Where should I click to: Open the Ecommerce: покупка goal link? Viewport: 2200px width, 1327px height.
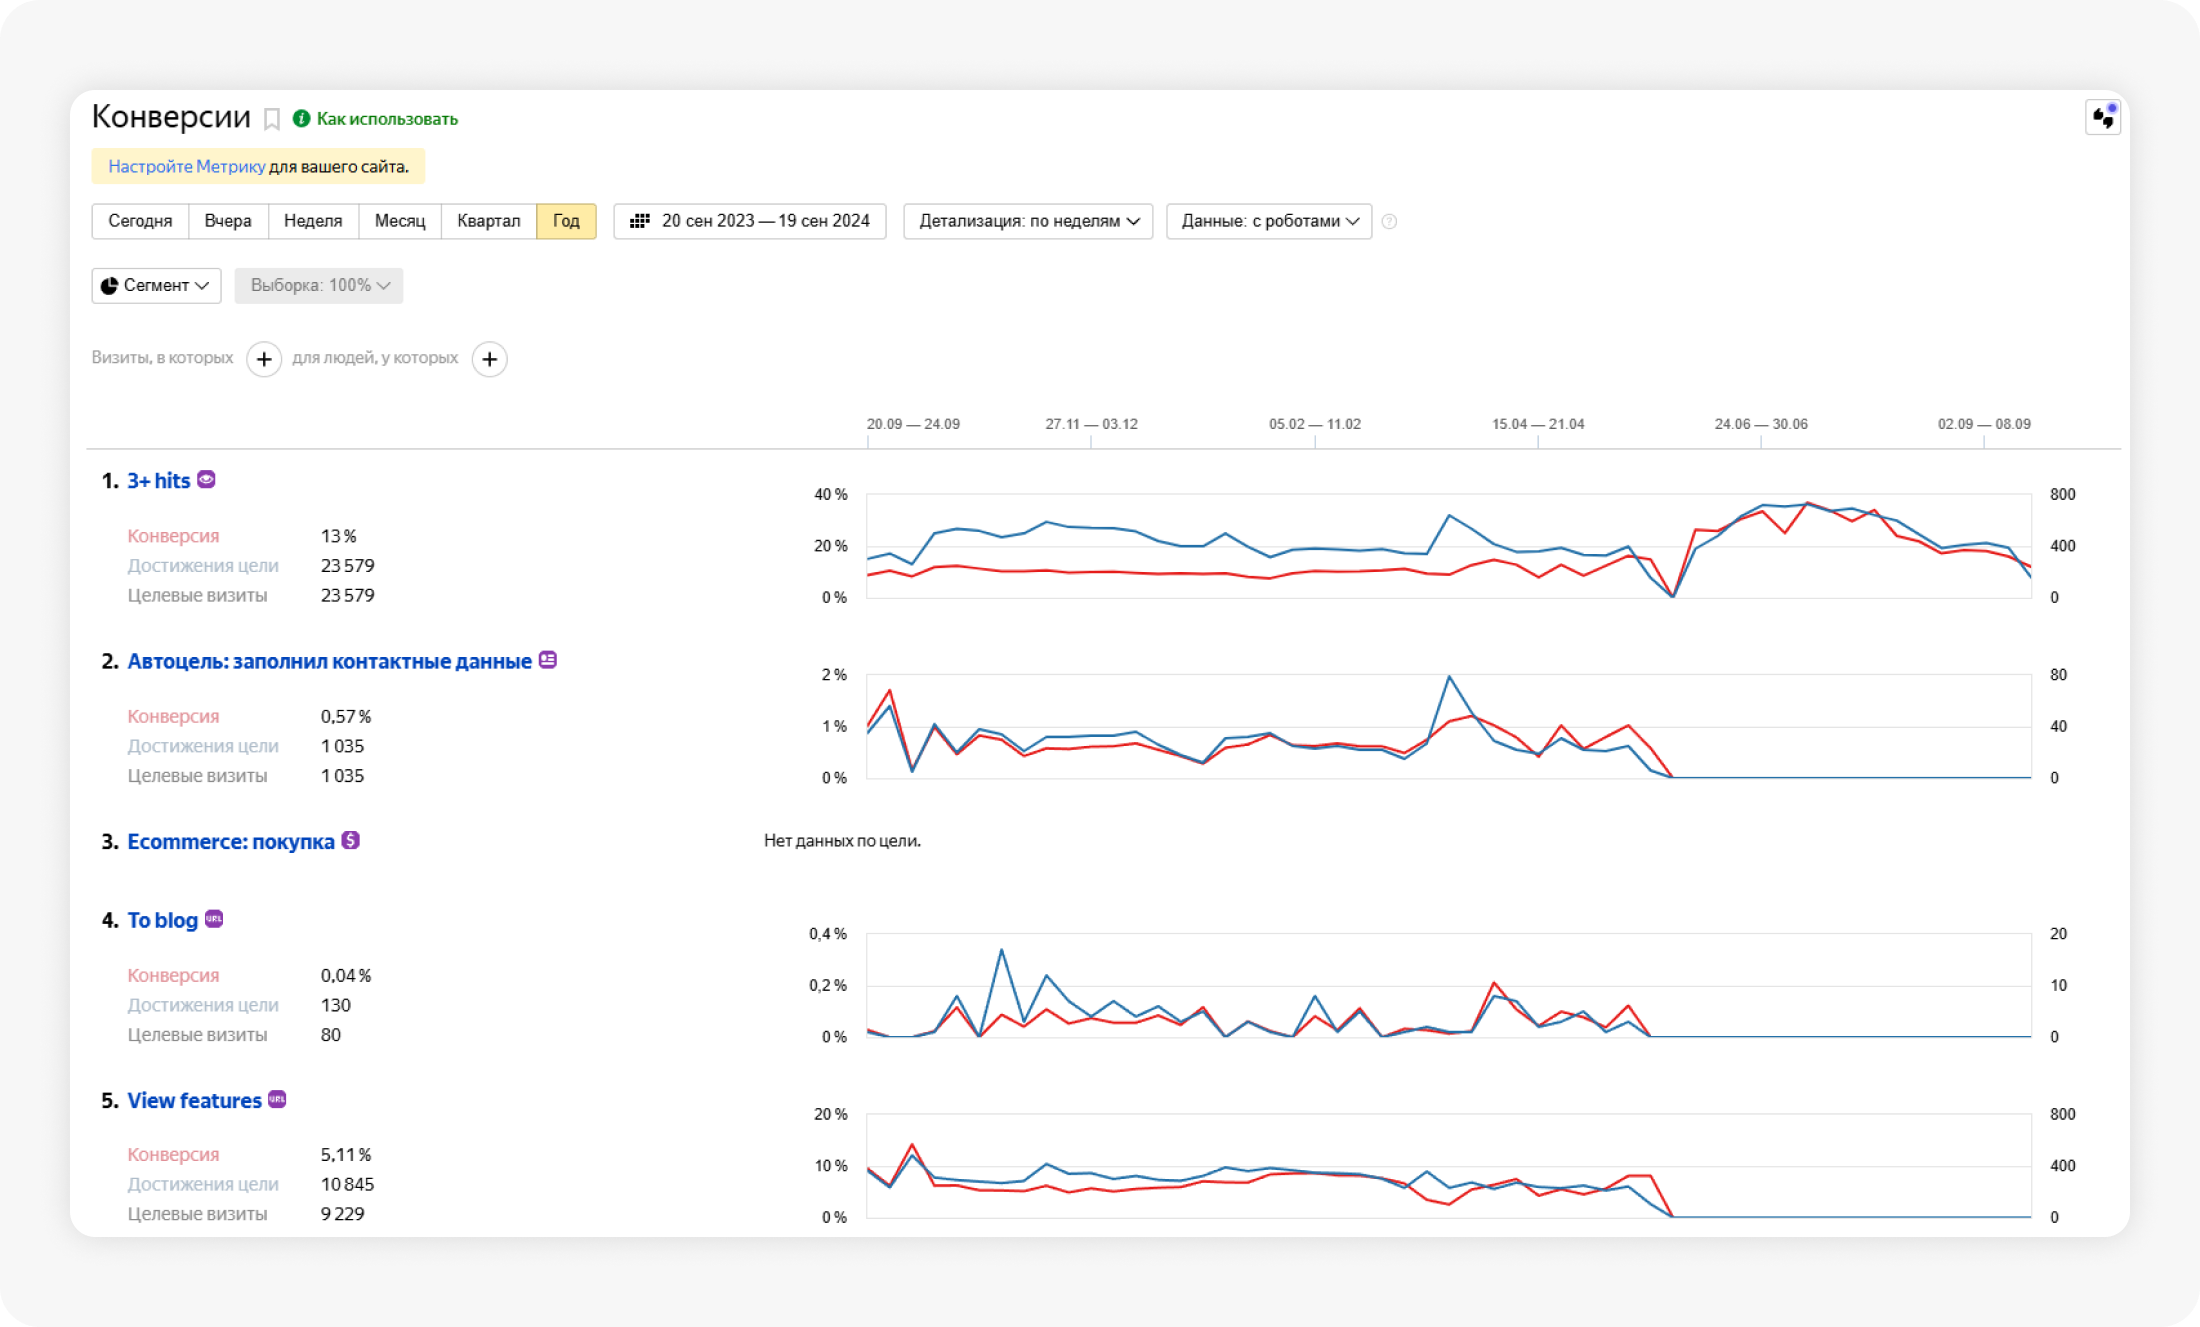231,842
